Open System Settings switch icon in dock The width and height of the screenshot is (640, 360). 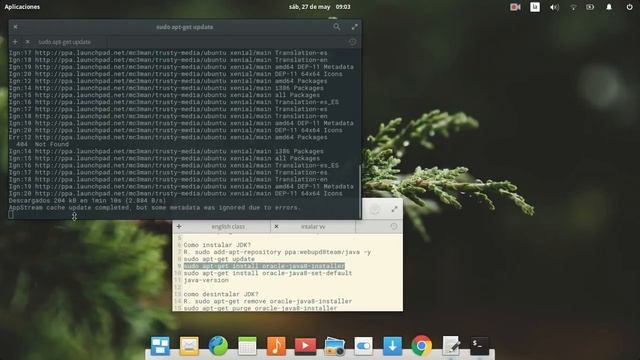pyautogui.click(x=363, y=346)
